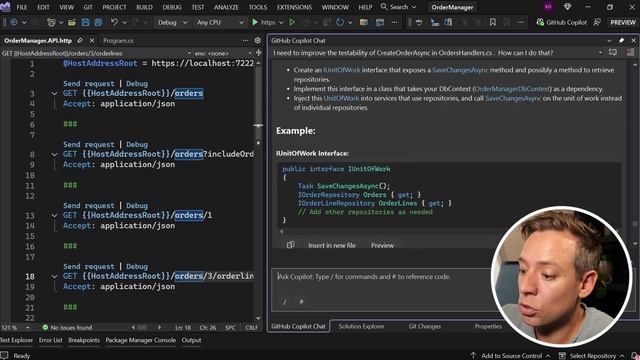Open the Copilot Chat window options chevron
This screenshot has height=360, width=640.
click(x=609, y=40)
